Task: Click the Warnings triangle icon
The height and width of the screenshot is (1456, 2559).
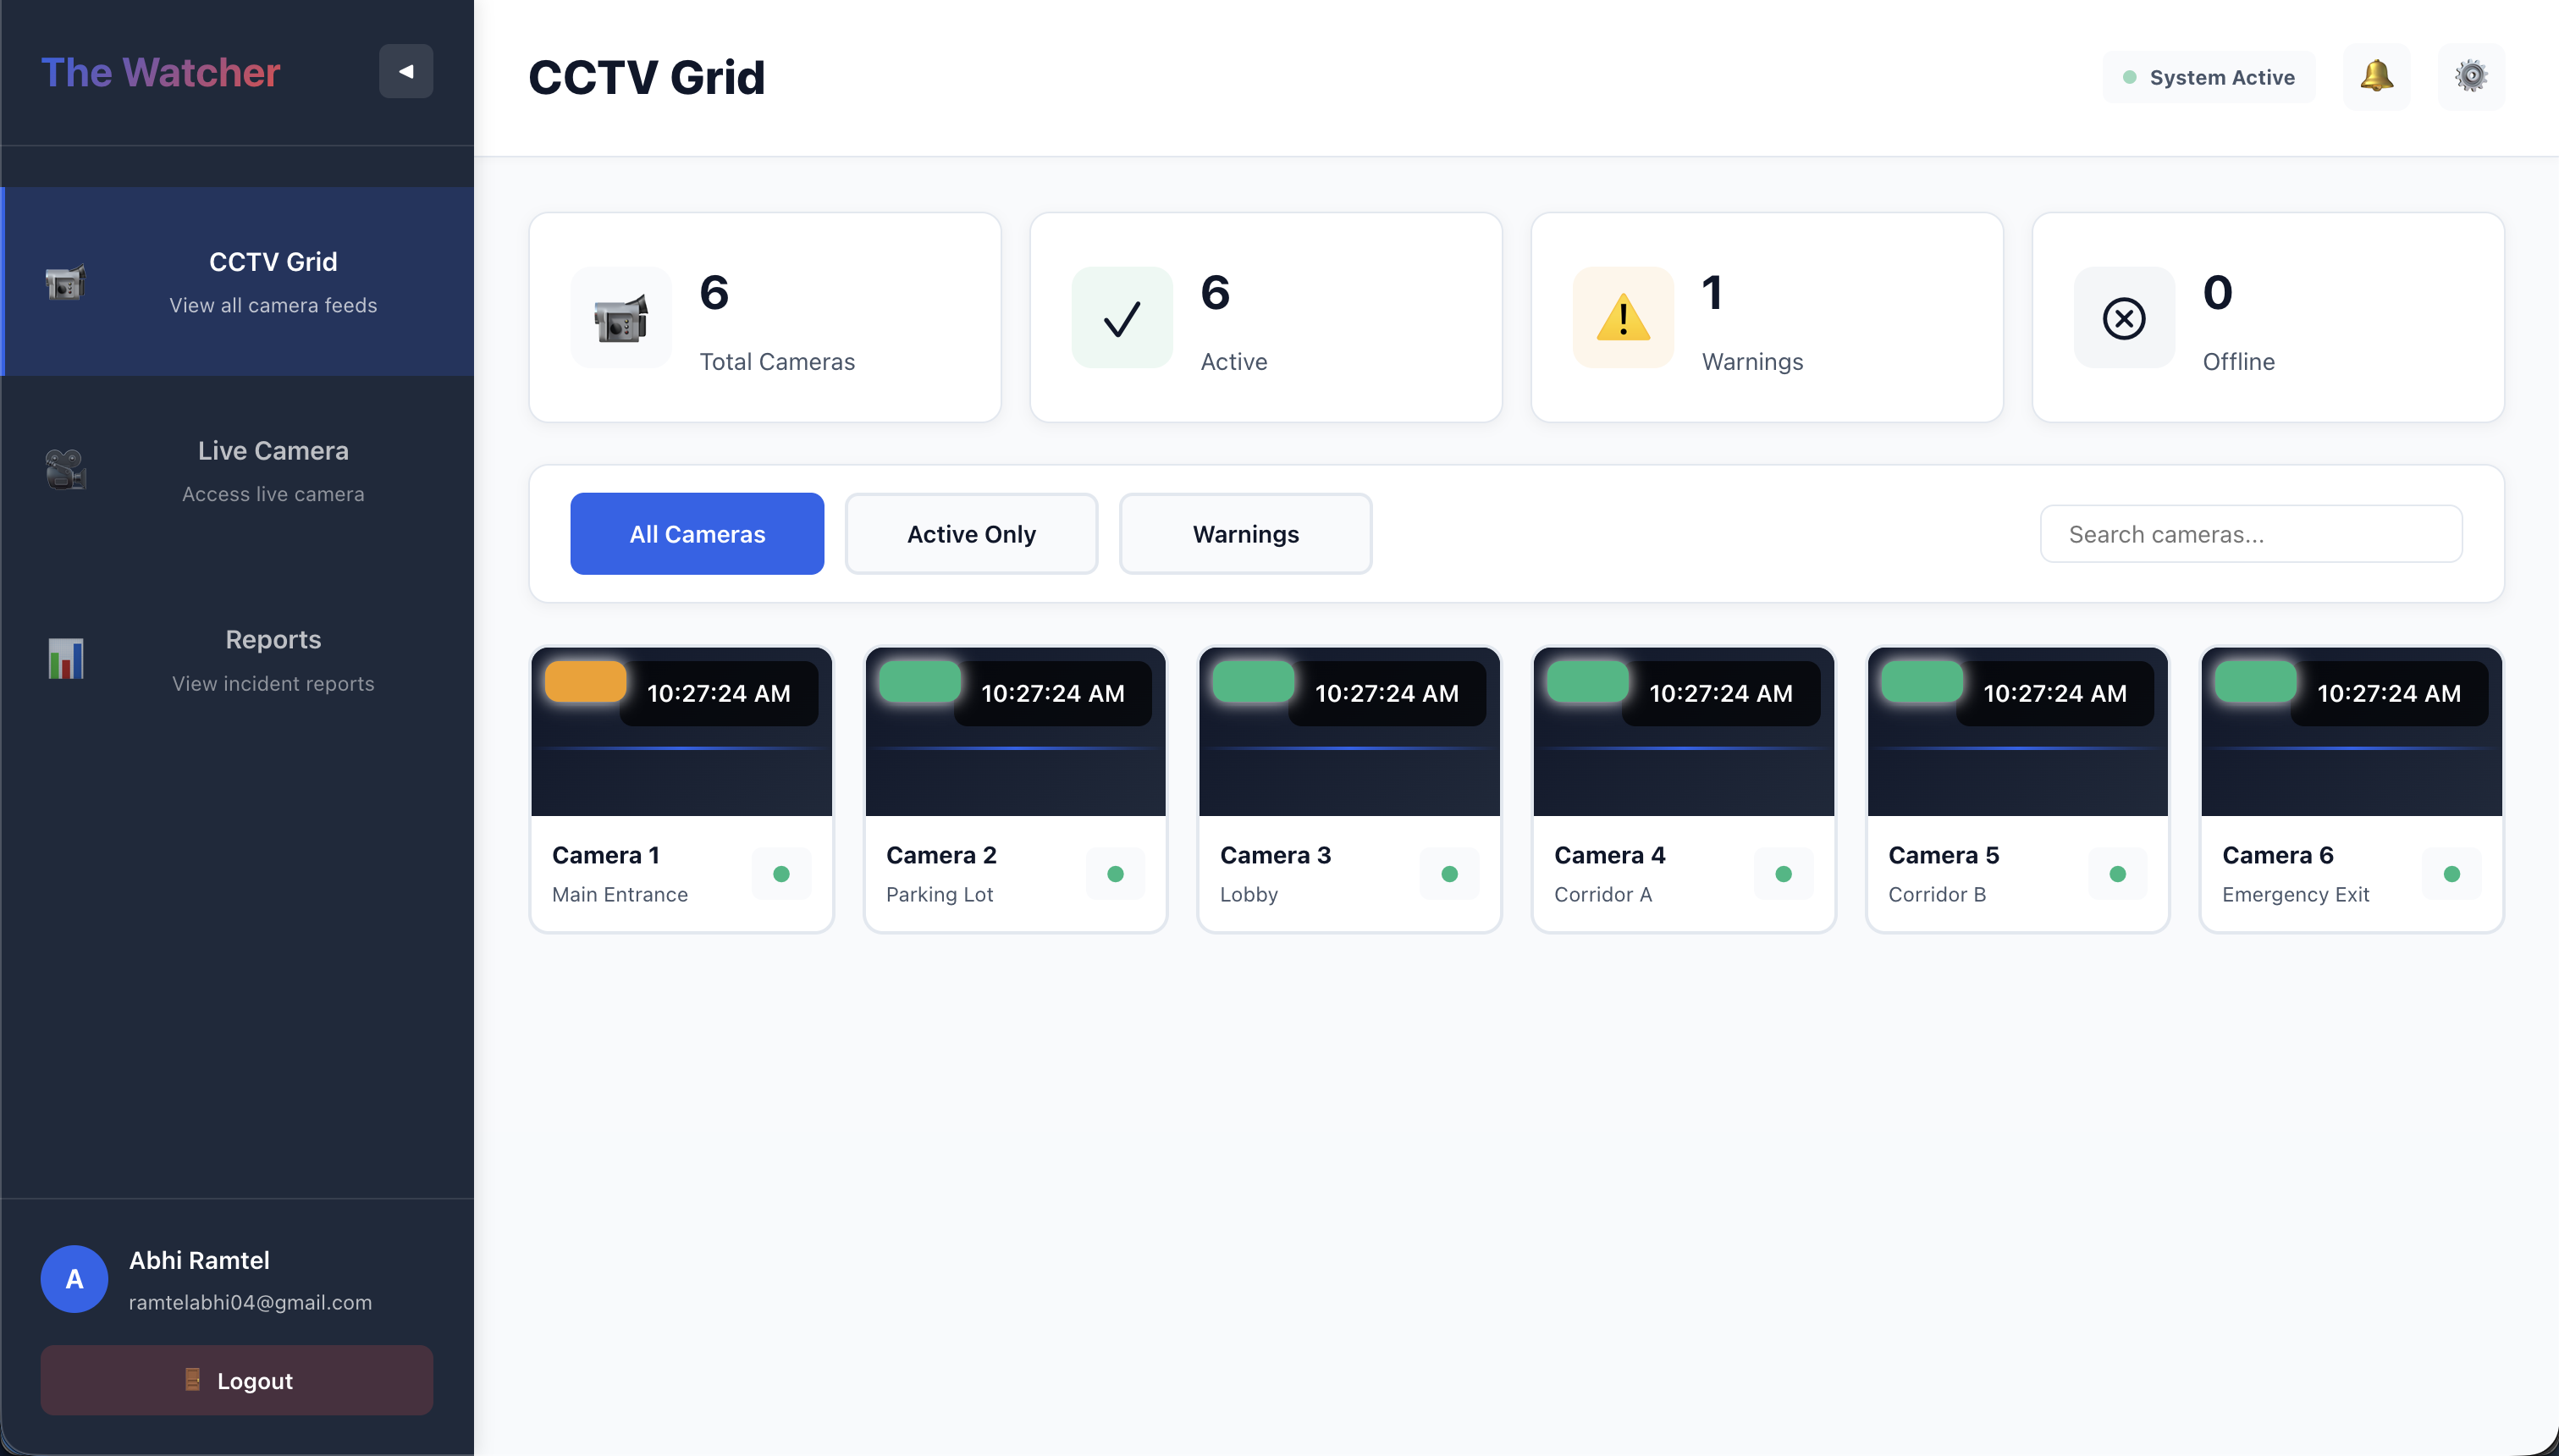Action: [x=1622, y=318]
